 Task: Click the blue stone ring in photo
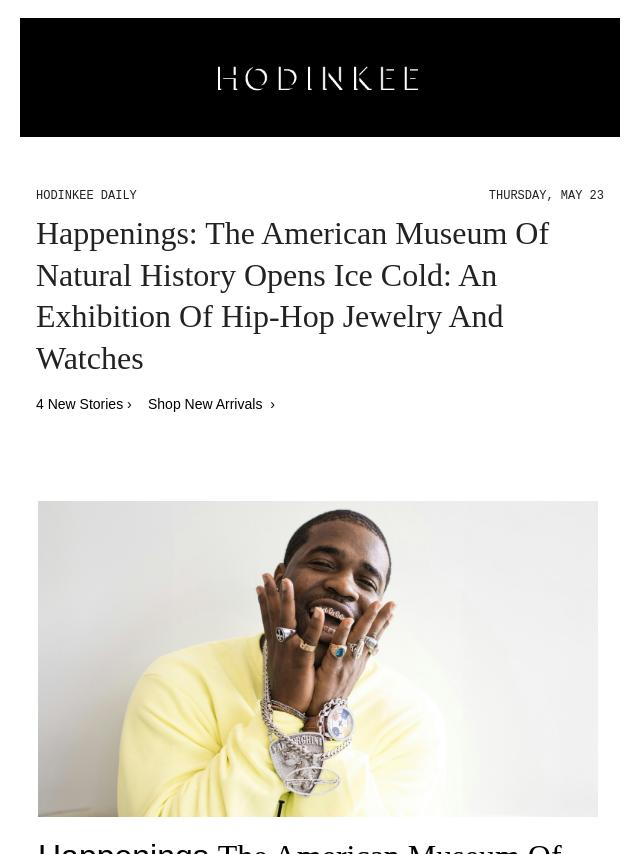pos(339,651)
